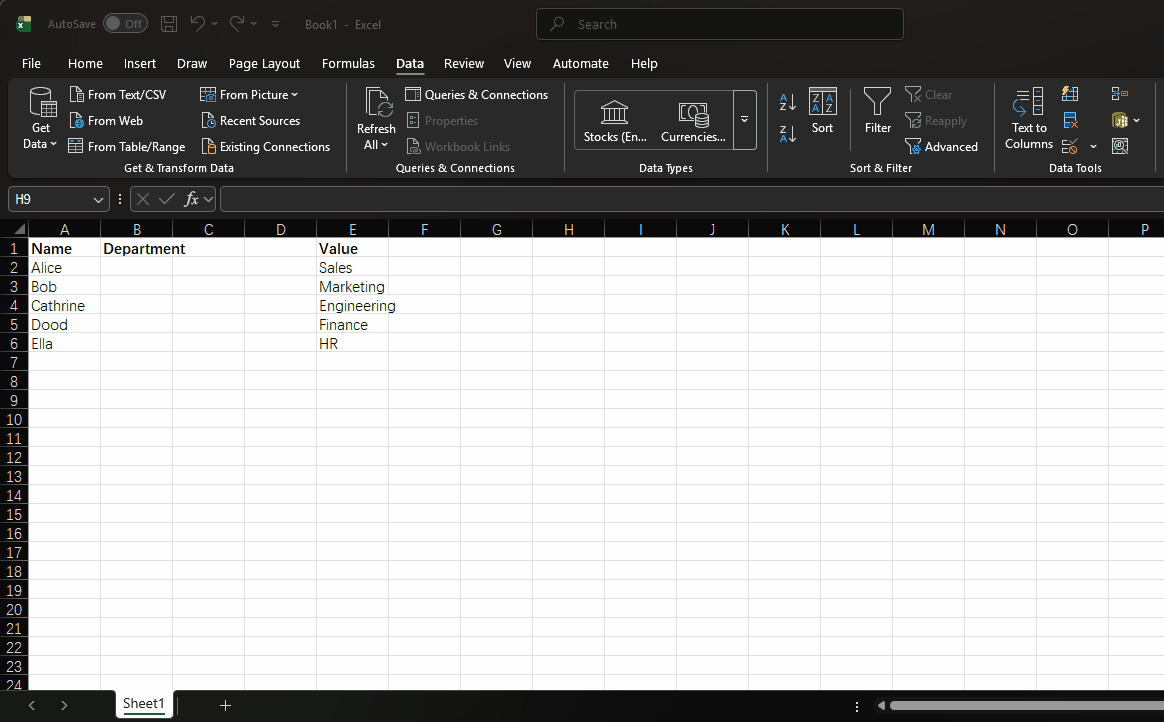1164x722 pixels.
Task: Apply the Filter tool
Action: click(x=877, y=112)
